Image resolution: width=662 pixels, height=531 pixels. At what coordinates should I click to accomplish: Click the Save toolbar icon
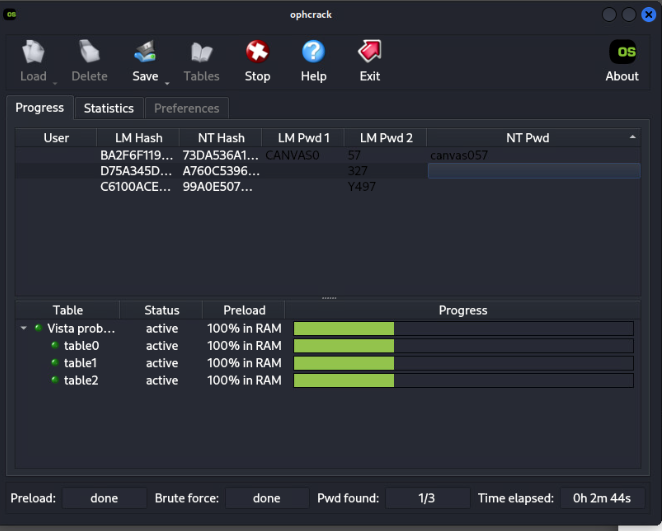pos(145,53)
